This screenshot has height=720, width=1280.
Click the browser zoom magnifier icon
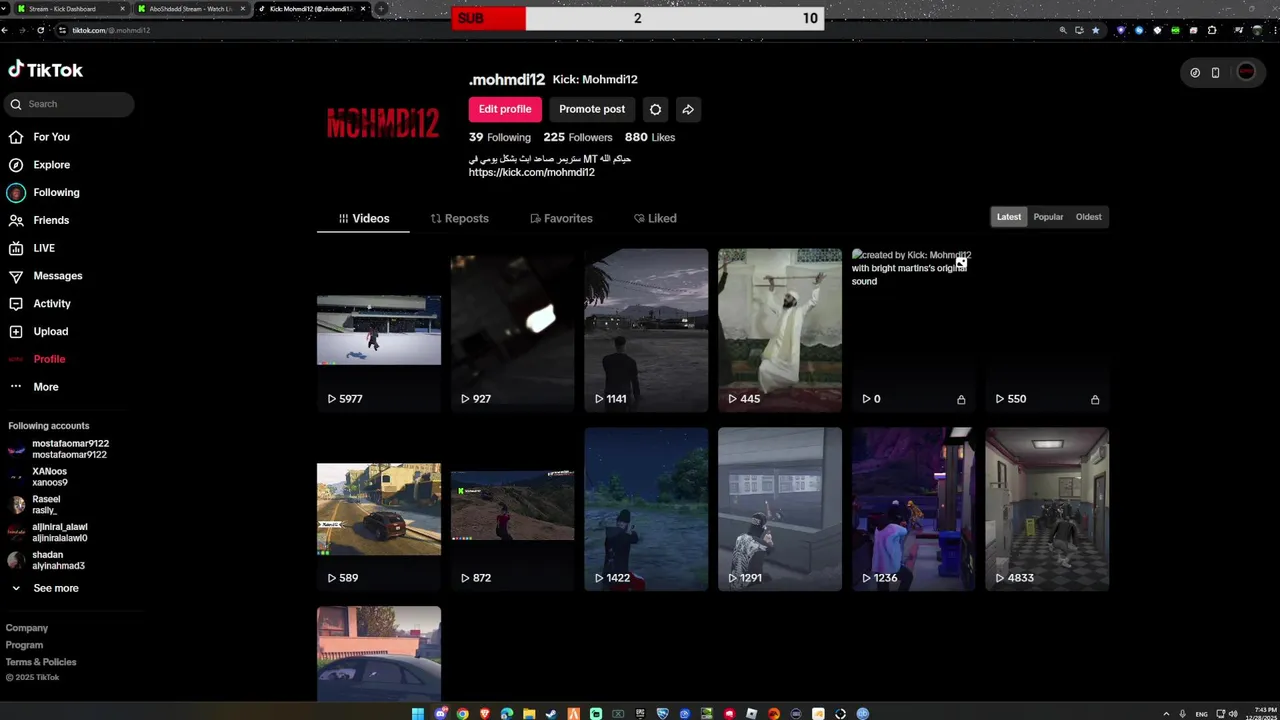(1063, 30)
